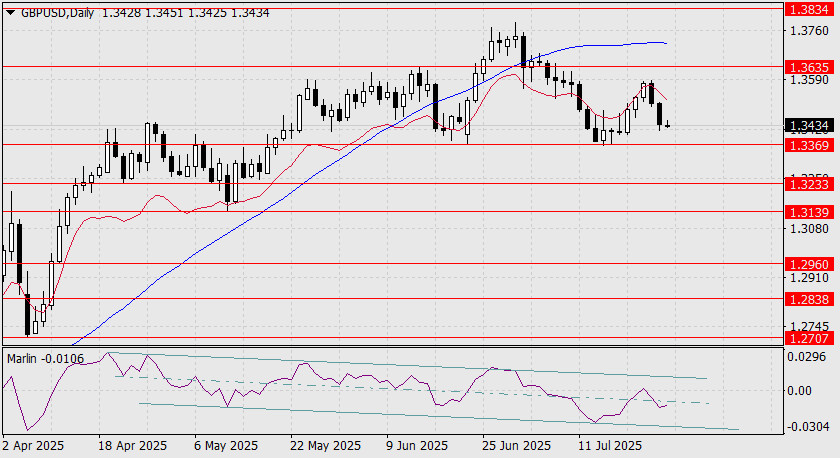Select the 1.3635 red price level label
Viewport: 840px width, 458px height.
[x=809, y=67]
